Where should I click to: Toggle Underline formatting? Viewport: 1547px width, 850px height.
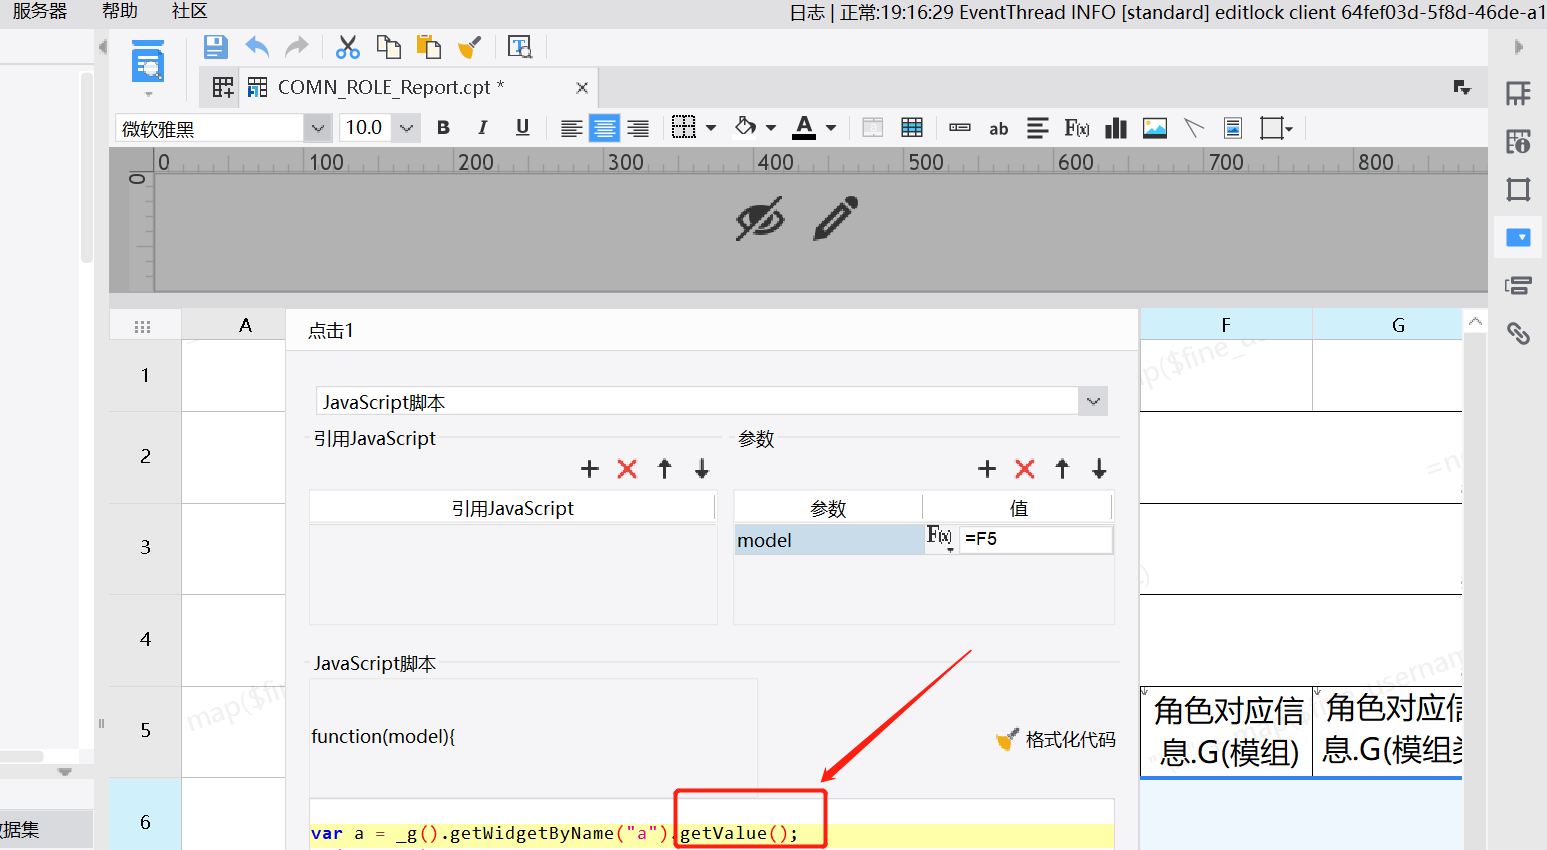point(522,128)
